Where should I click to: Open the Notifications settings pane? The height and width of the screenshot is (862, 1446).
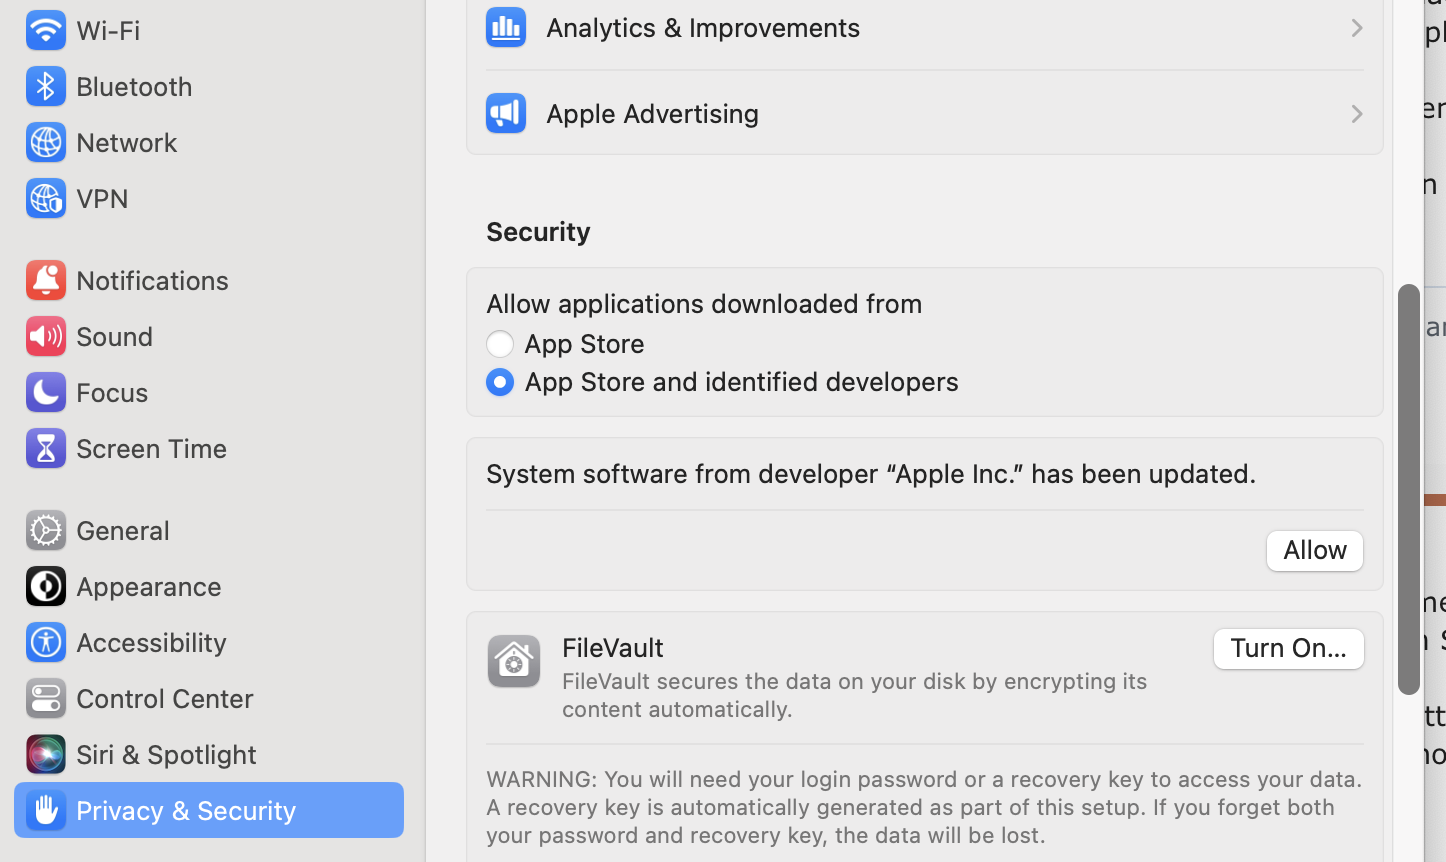tap(209, 280)
